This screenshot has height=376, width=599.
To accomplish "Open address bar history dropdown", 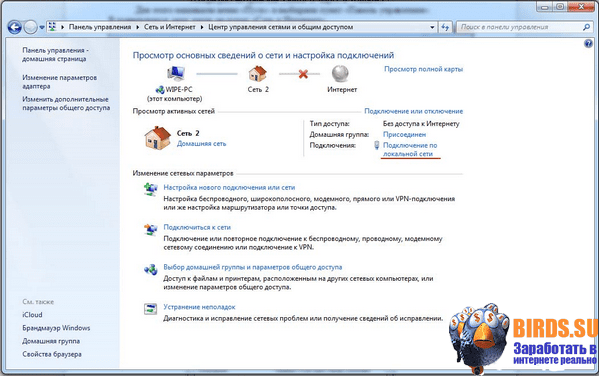I will (x=432, y=27).
